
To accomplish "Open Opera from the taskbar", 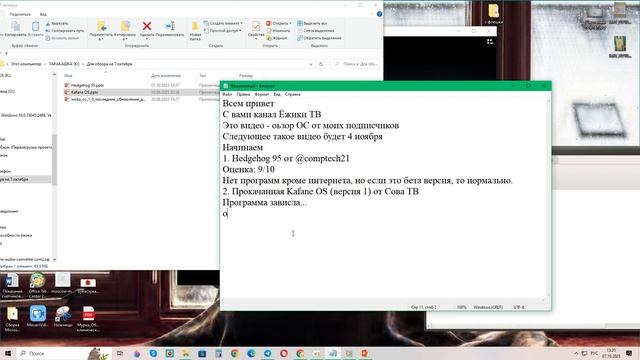I will 284,353.
